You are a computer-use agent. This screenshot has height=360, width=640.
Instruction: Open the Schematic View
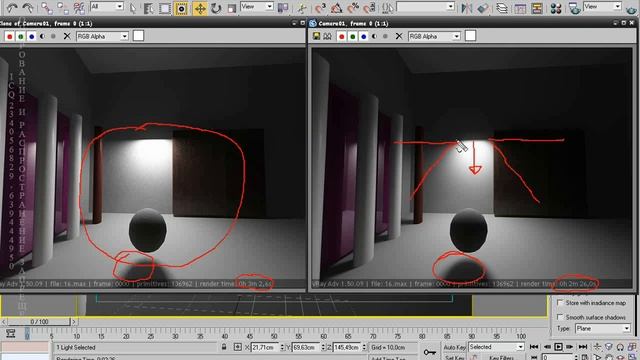point(536,8)
